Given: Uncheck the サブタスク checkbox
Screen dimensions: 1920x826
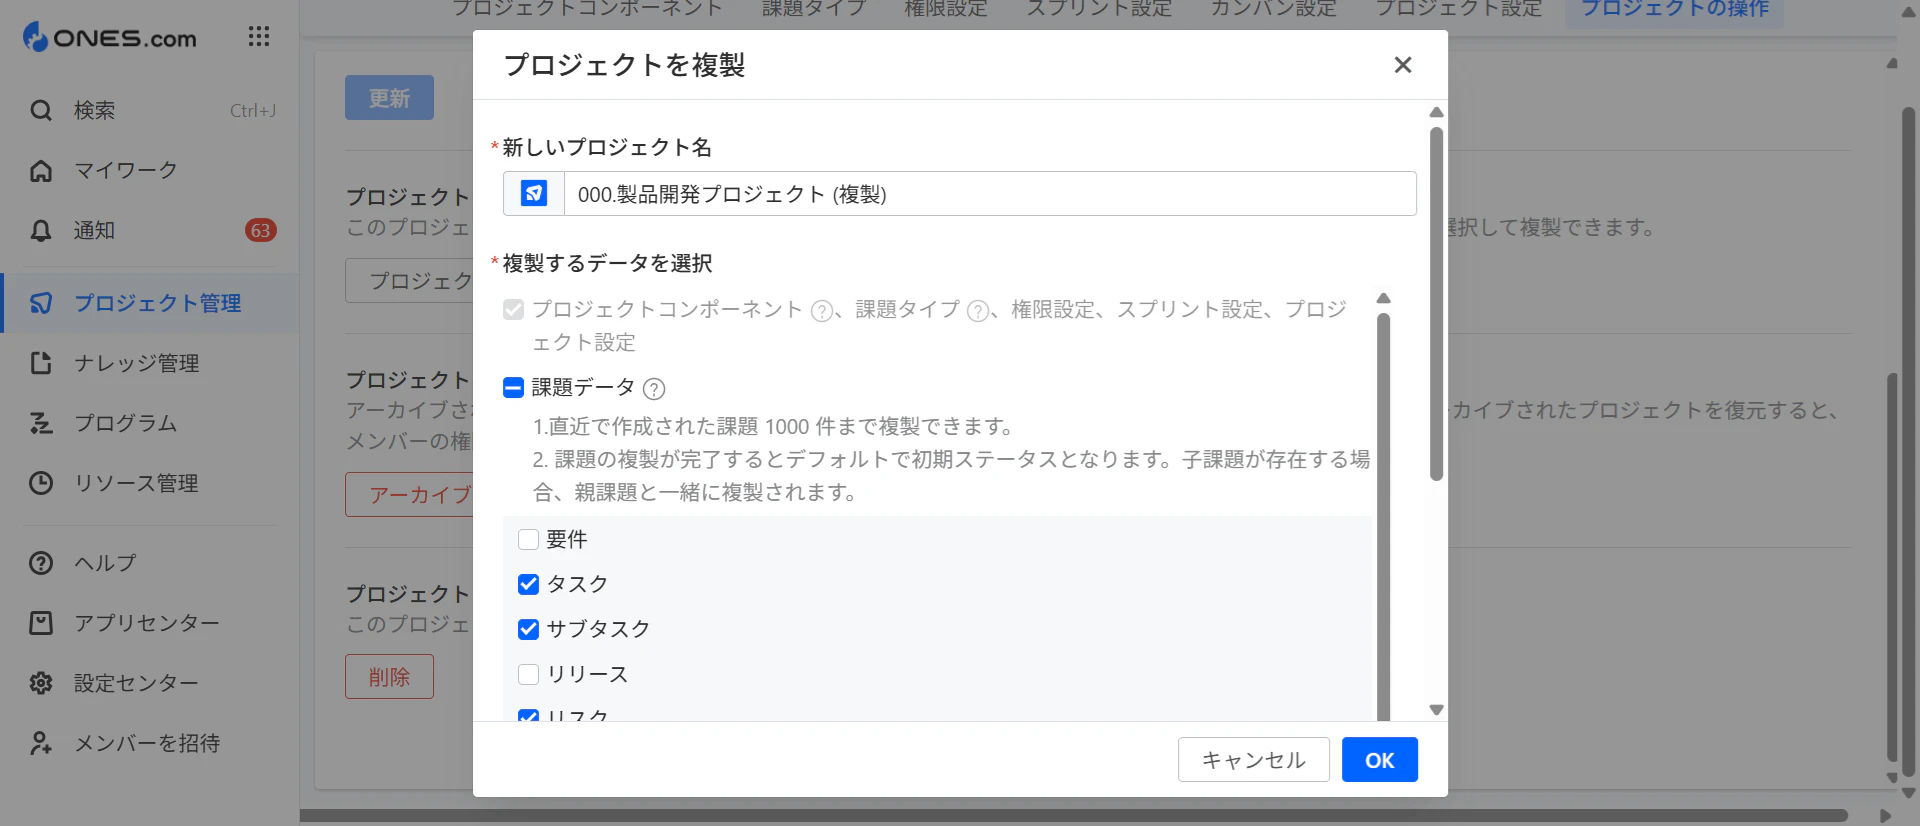Looking at the screenshot, I should [x=528, y=629].
